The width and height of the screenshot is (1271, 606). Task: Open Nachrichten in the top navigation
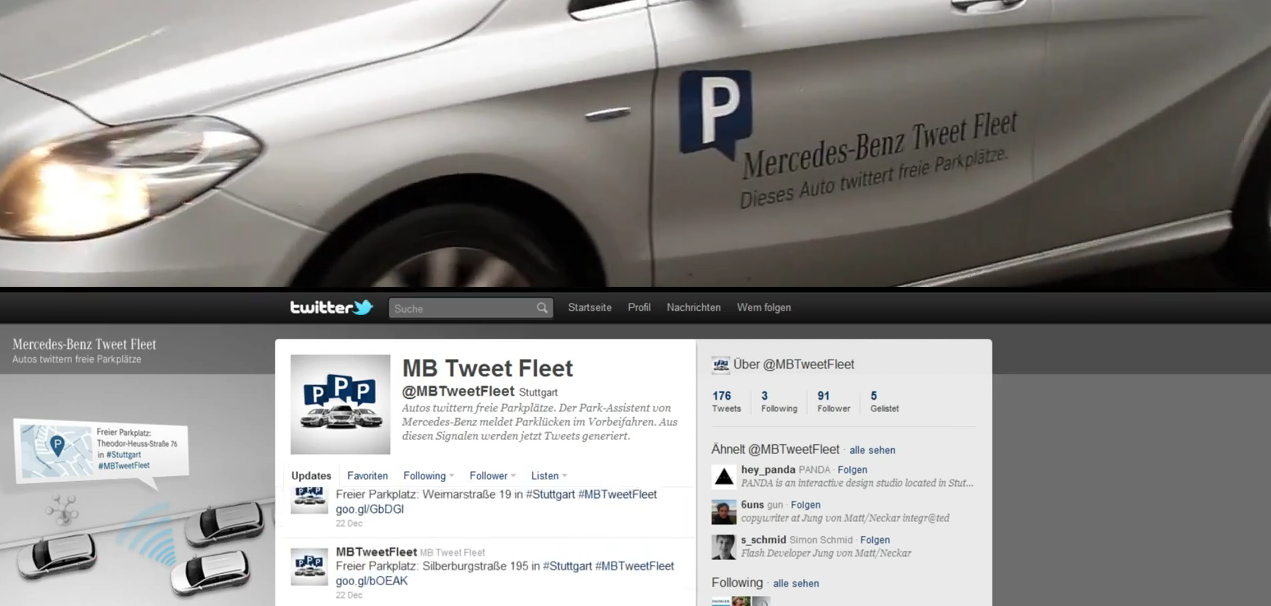coord(694,308)
